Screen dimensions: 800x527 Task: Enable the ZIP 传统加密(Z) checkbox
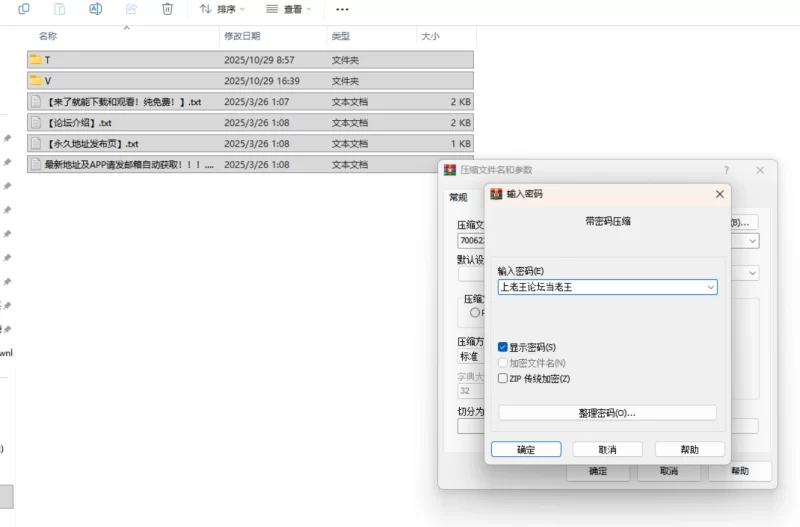(503, 379)
